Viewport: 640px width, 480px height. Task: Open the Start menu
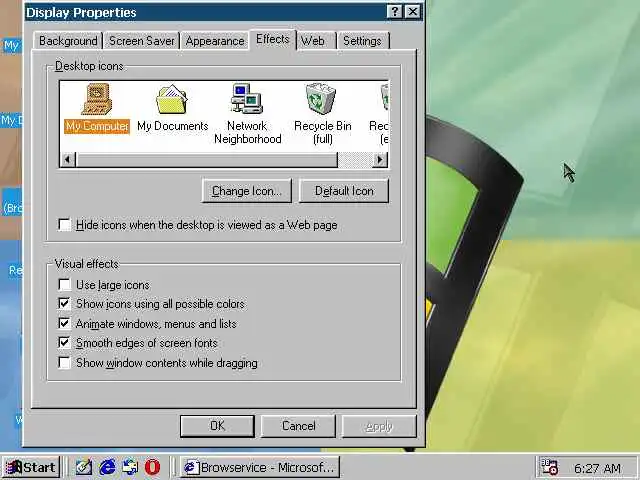tap(31, 467)
